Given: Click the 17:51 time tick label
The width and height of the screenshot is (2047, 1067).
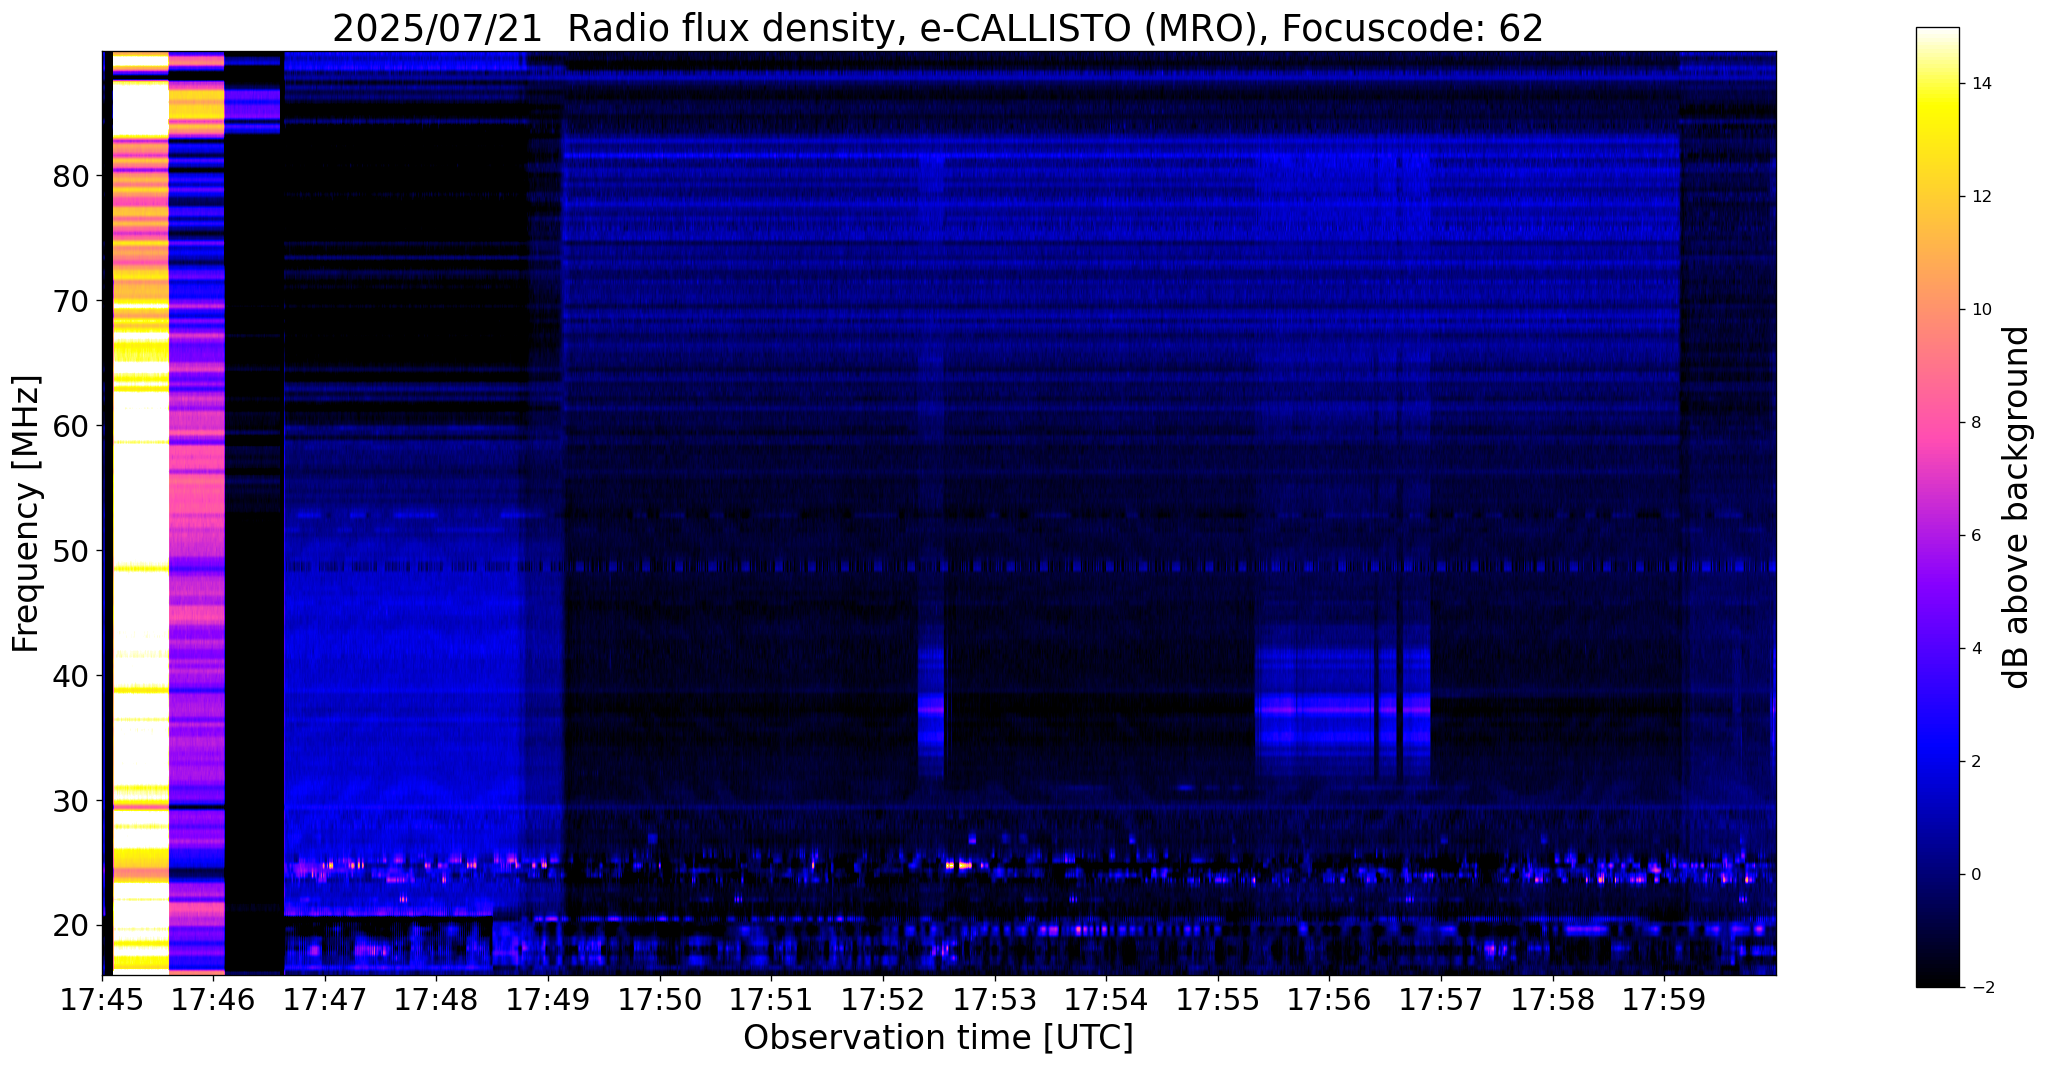Looking at the screenshot, I should [x=771, y=1000].
